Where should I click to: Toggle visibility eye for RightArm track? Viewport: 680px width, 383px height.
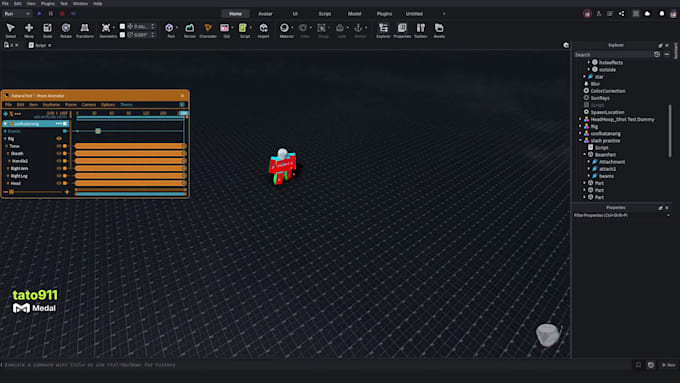click(59, 168)
